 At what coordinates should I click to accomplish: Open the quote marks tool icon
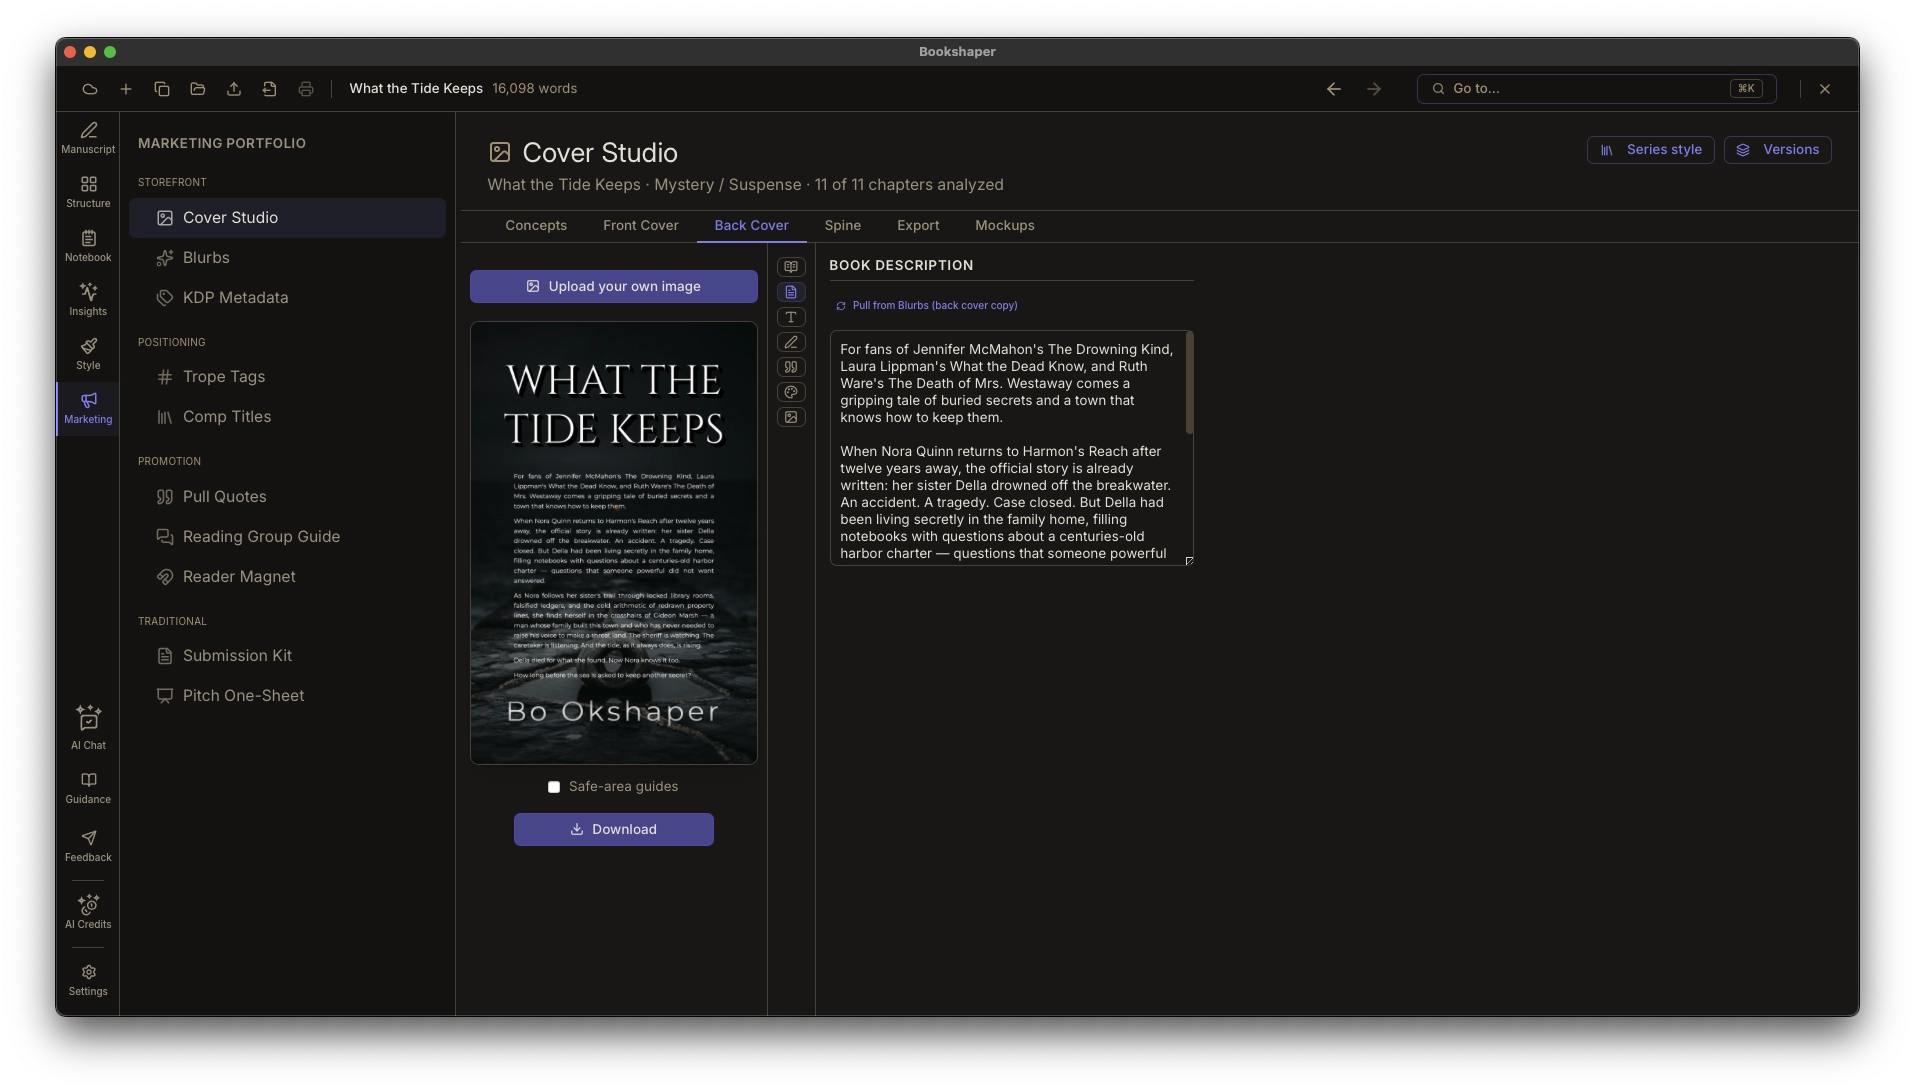click(x=791, y=367)
